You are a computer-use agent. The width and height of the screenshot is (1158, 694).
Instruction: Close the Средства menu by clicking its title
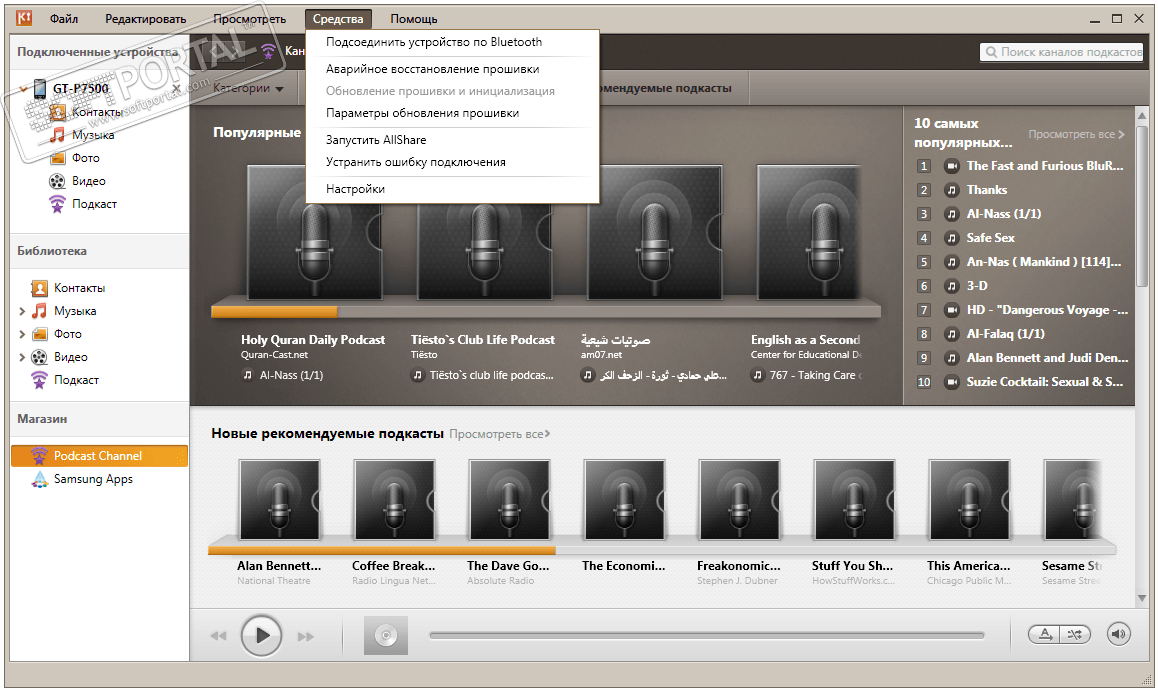338,19
